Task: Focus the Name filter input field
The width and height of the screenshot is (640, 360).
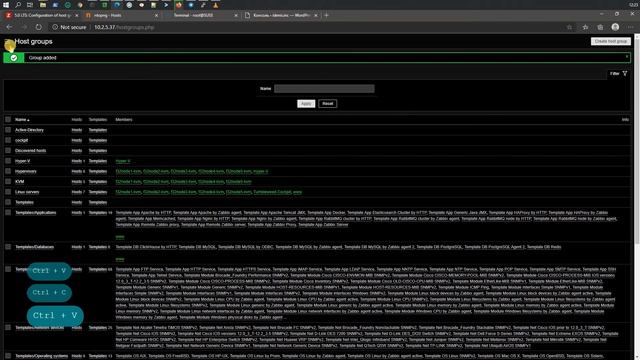Action: click(x=324, y=89)
